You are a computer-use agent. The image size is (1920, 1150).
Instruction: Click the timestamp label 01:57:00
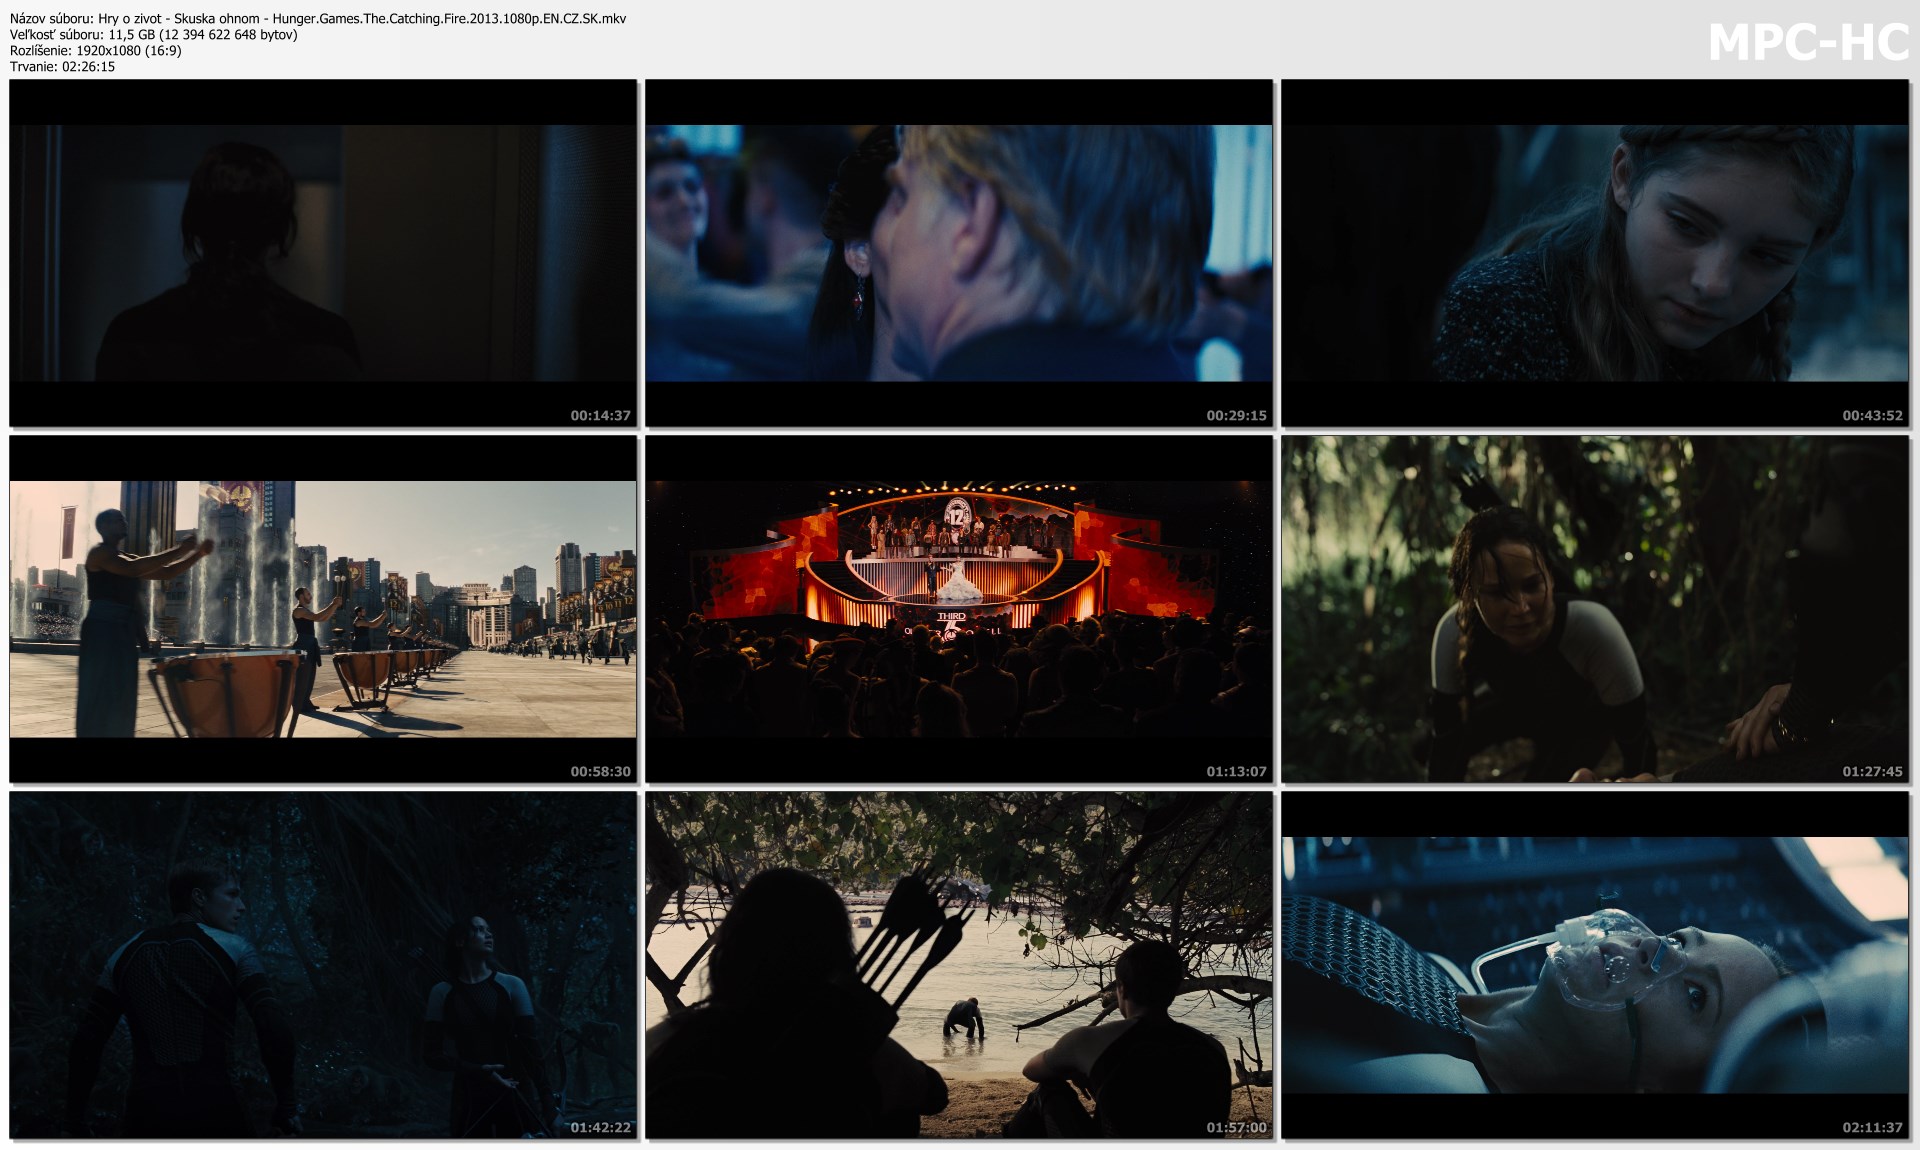click(1236, 1127)
